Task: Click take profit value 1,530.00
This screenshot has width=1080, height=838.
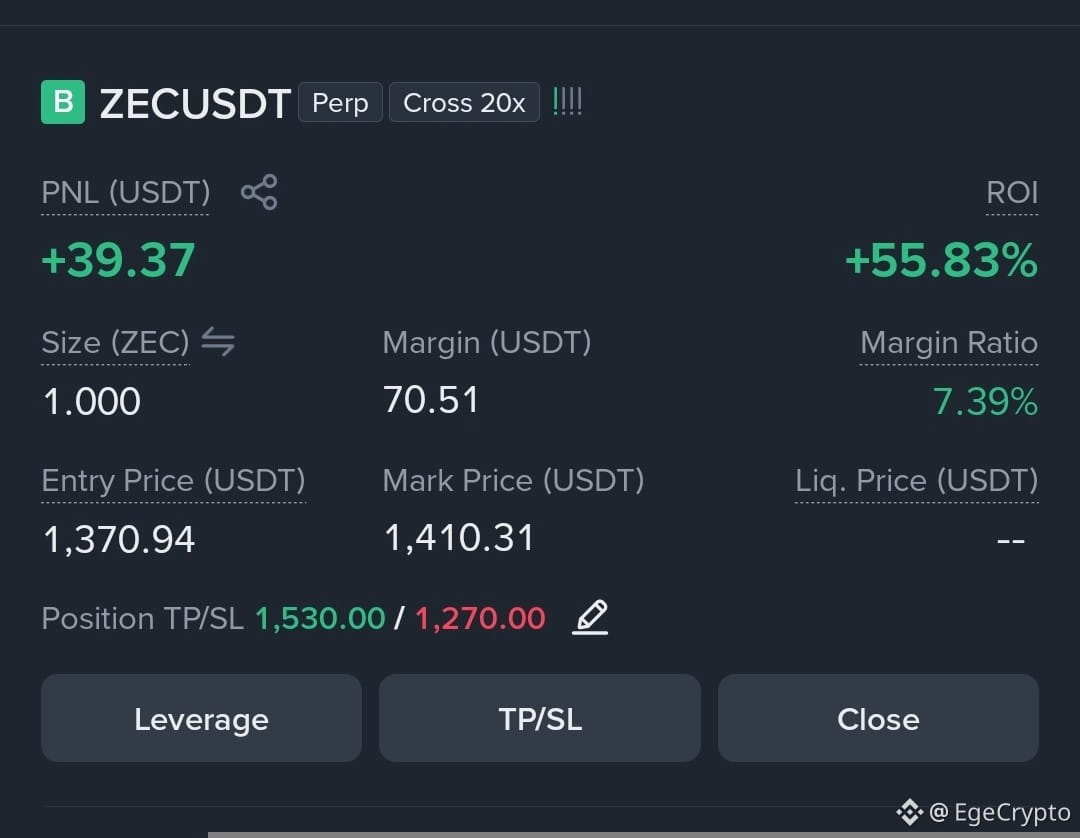Action: [320, 618]
